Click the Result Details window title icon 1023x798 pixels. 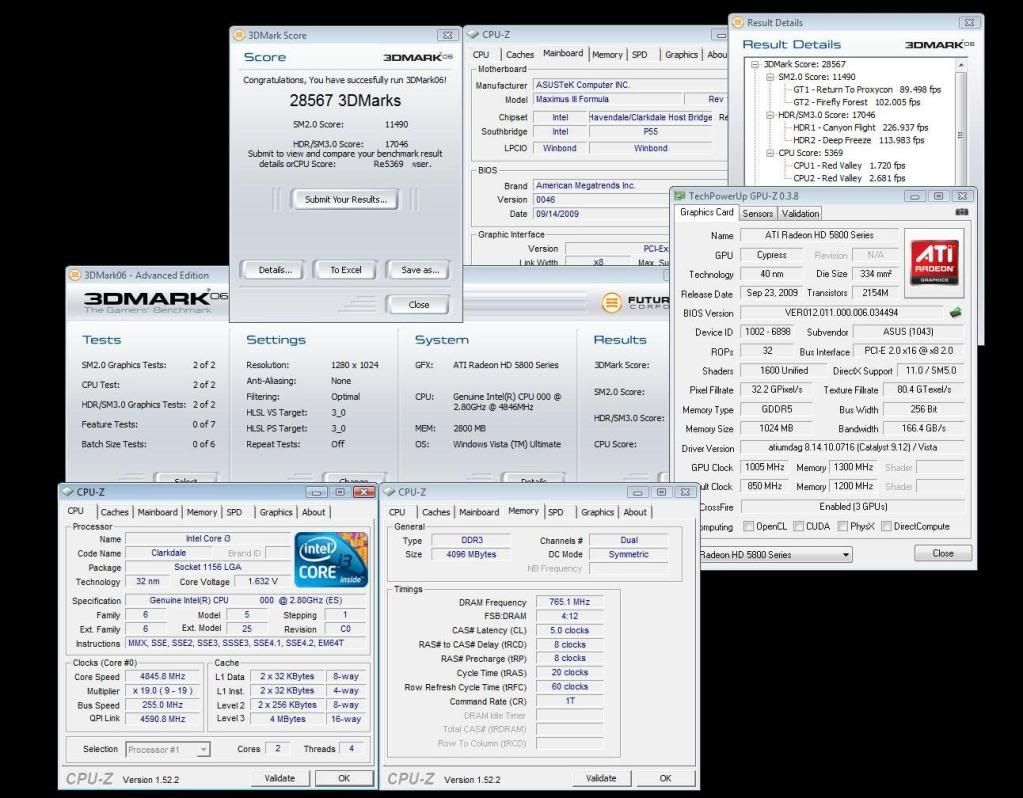738,22
